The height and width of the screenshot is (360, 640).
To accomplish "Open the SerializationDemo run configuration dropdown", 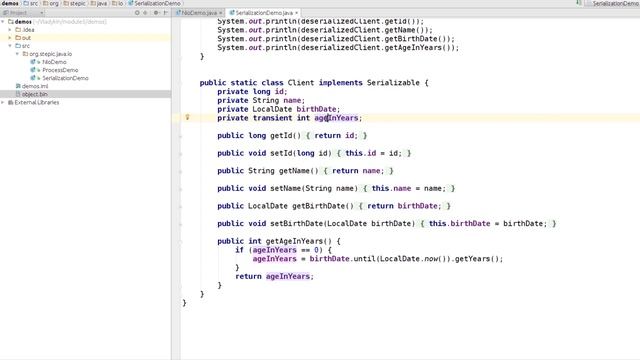I will click(x=612, y=3).
